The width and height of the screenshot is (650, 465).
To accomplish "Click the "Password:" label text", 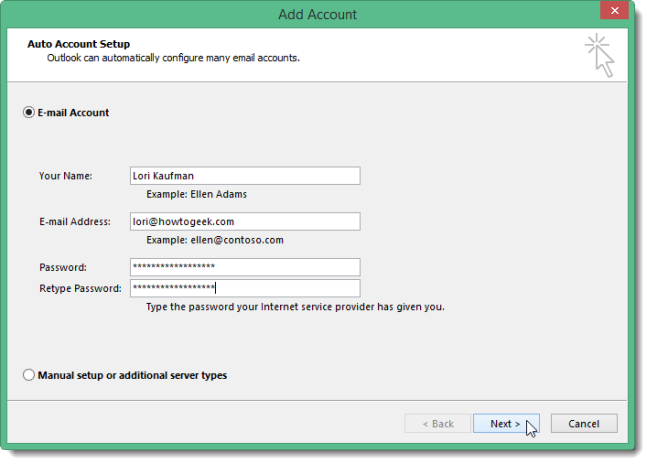I will coord(63,267).
